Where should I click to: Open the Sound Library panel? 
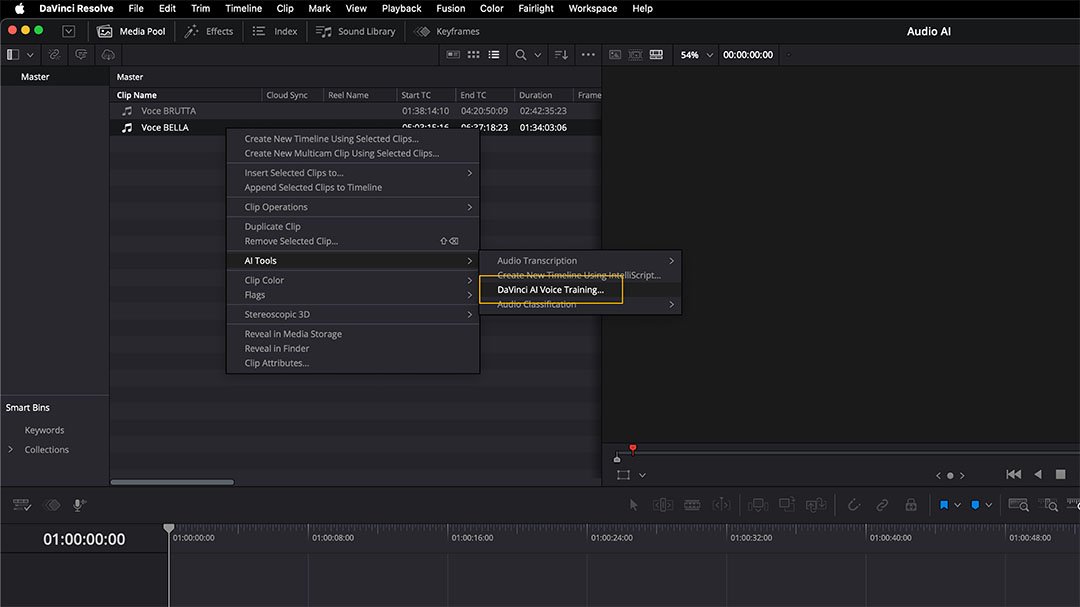[x=355, y=31]
